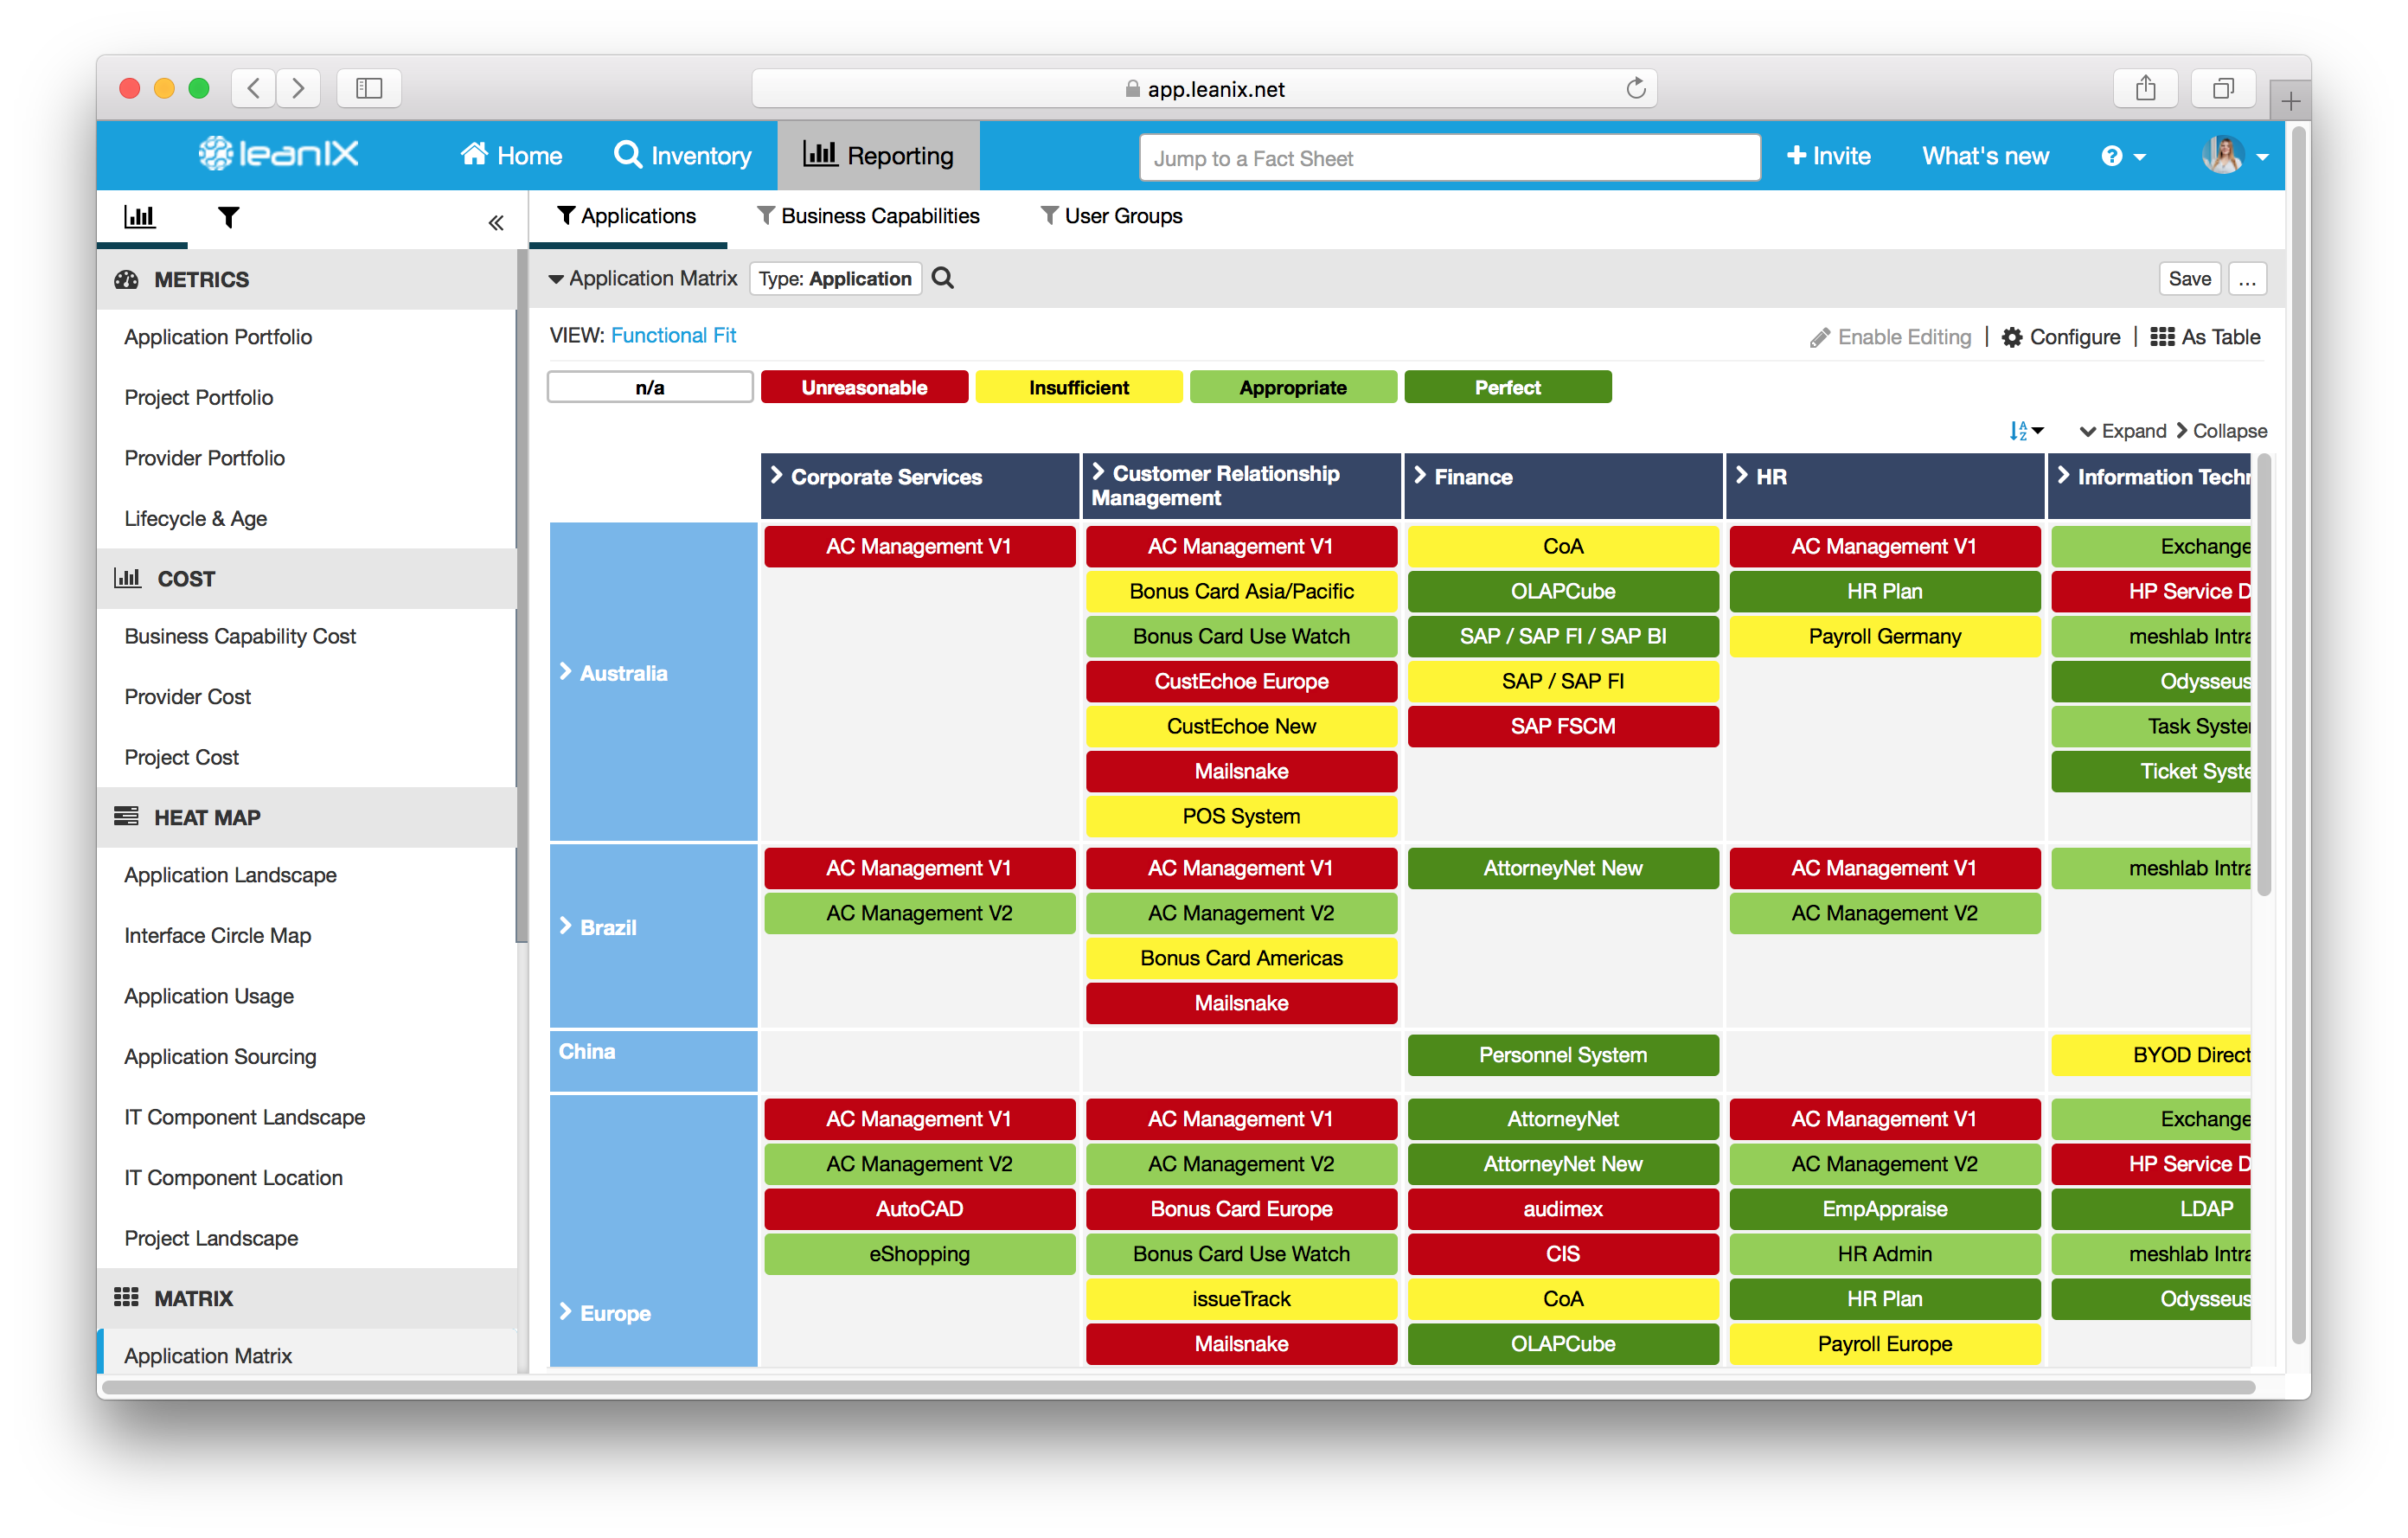2408x1538 pixels.
Task: Go to Home in the top navigation
Action: click(x=510, y=155)
